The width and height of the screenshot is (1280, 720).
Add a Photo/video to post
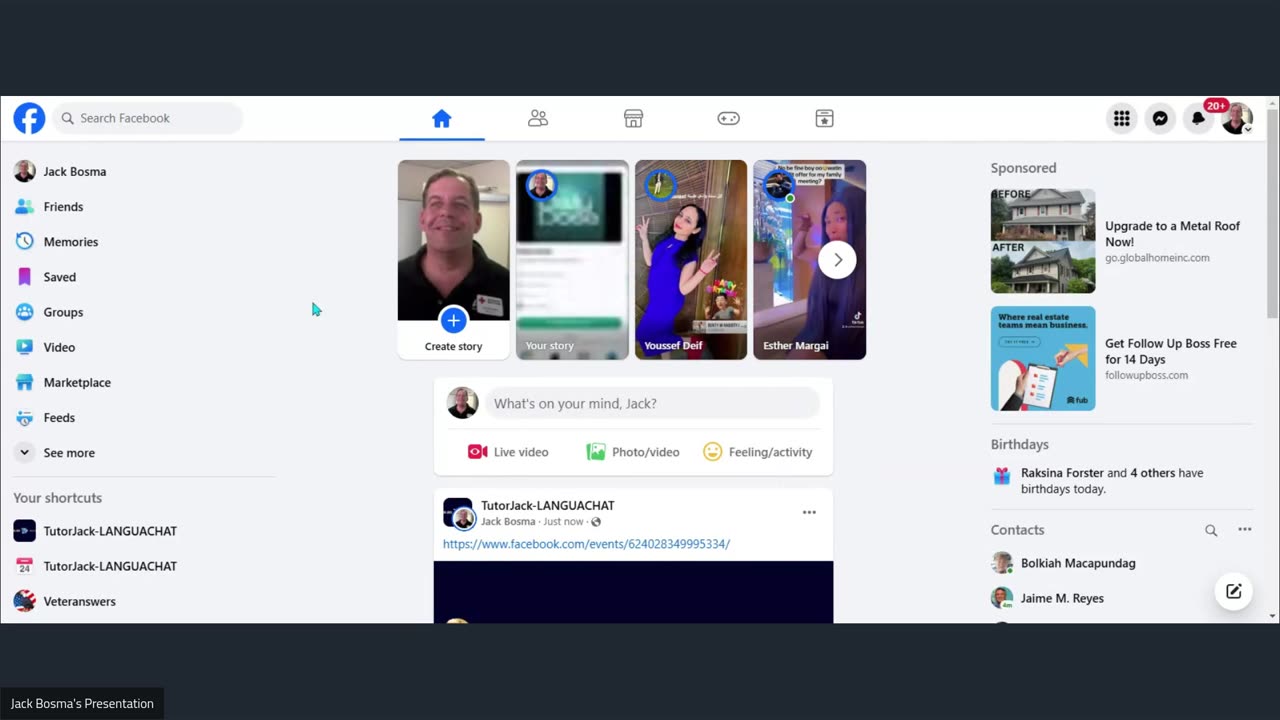click(633, 452)
